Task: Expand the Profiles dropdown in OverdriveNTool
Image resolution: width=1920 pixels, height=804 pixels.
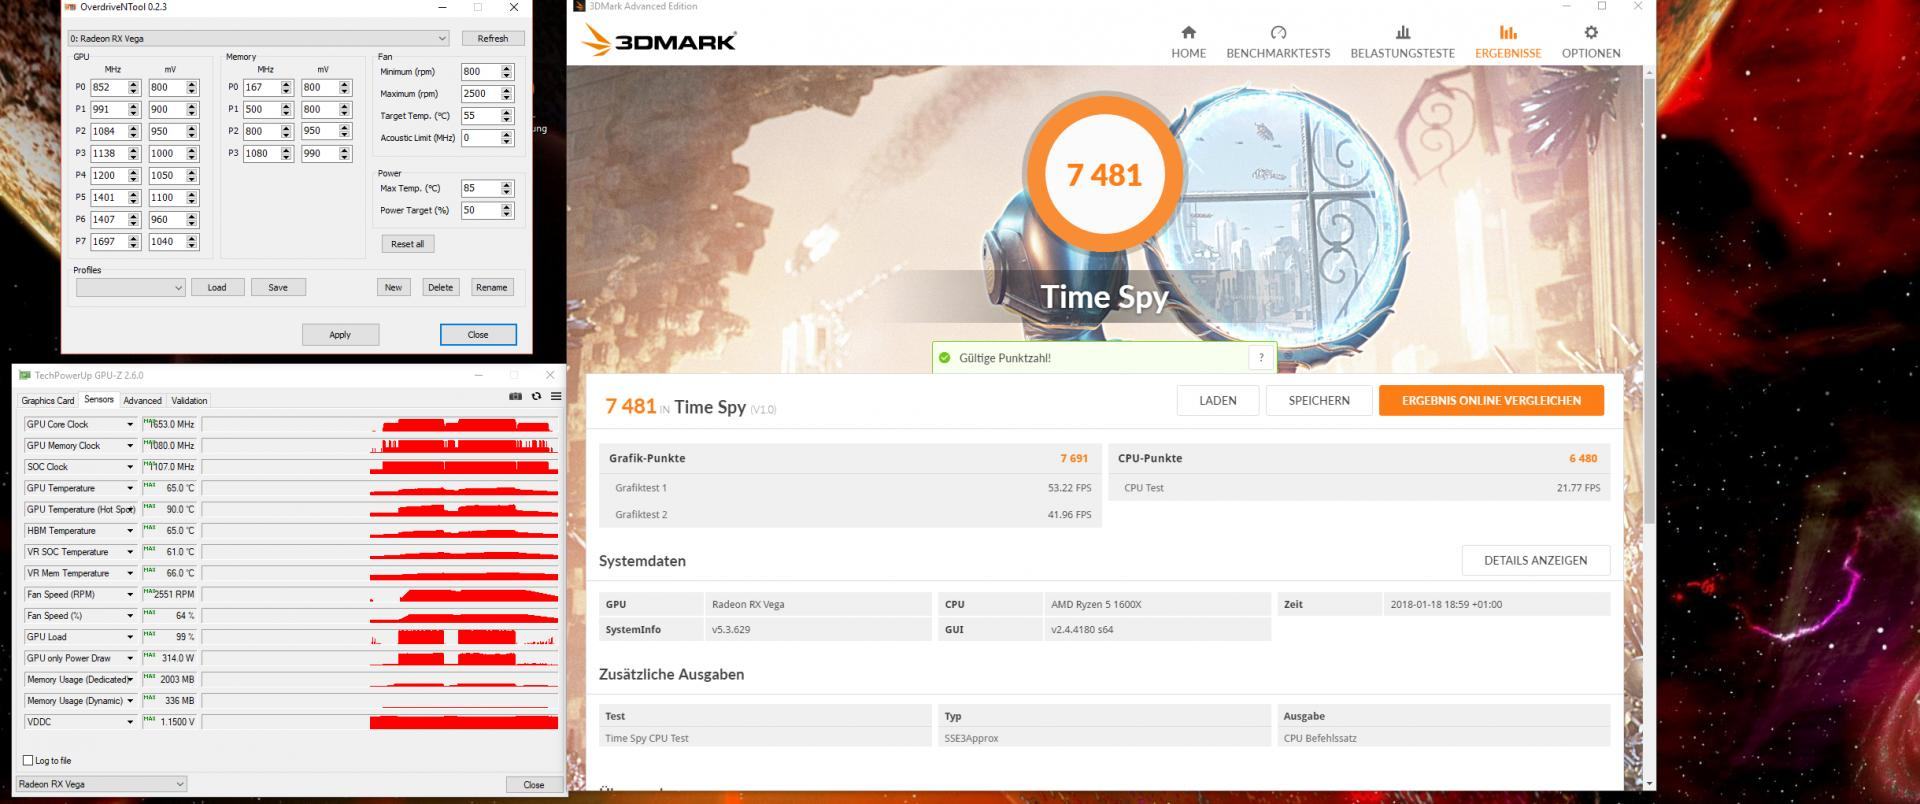Action: click(130, 287)
